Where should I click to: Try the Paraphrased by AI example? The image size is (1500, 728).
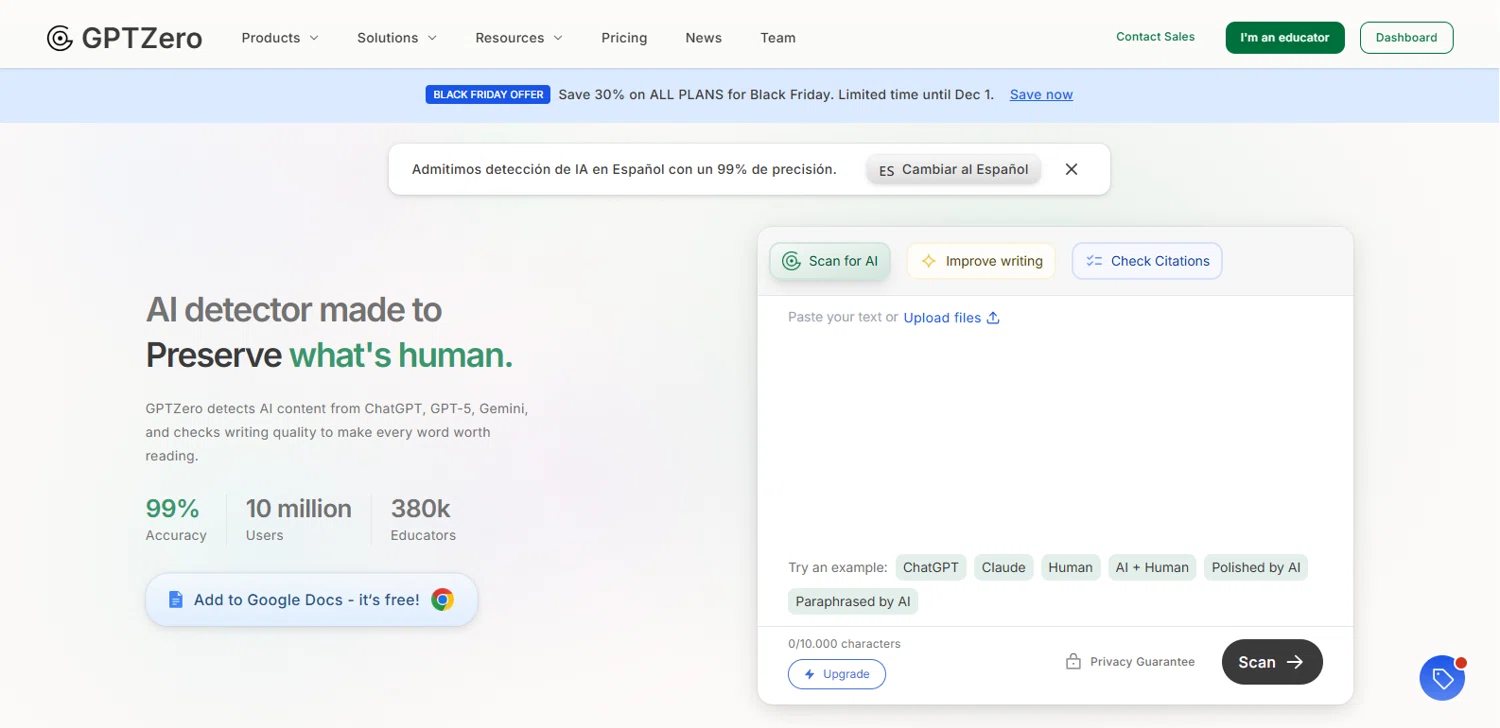853,602
